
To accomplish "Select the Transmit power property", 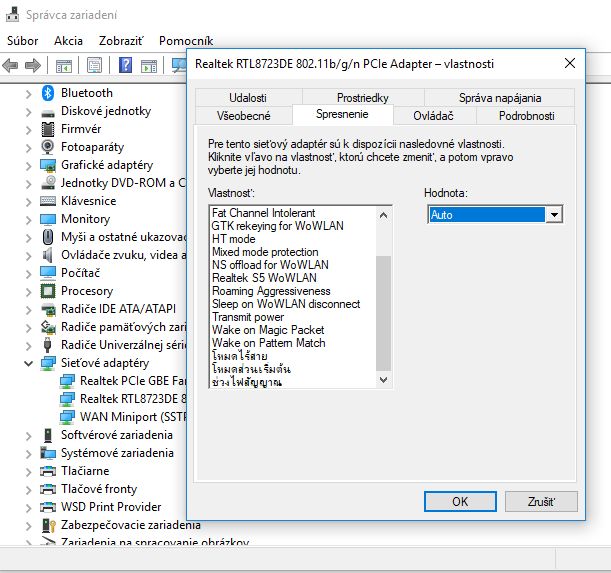I will pos(248,317).
